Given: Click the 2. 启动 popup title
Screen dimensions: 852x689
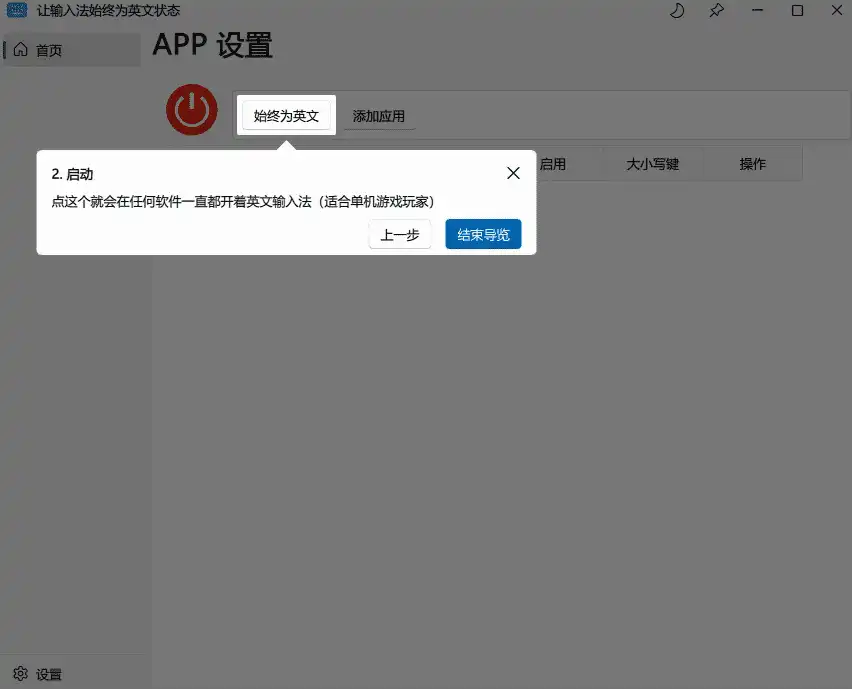Looking at the screenshot, I should point(72,174).
